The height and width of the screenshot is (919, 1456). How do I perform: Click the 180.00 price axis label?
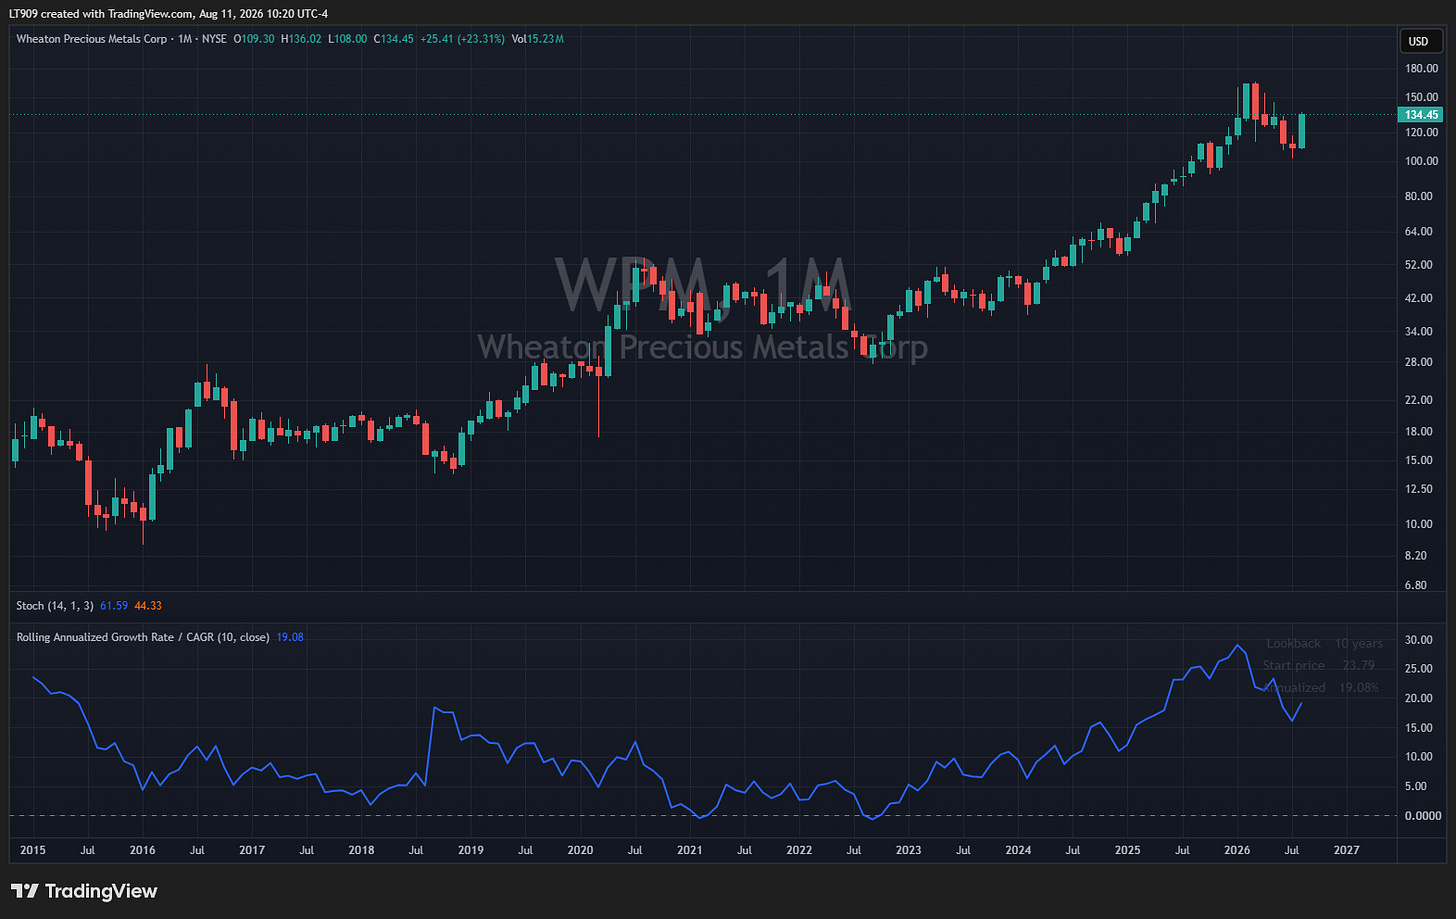click(x=1421, y=68)
